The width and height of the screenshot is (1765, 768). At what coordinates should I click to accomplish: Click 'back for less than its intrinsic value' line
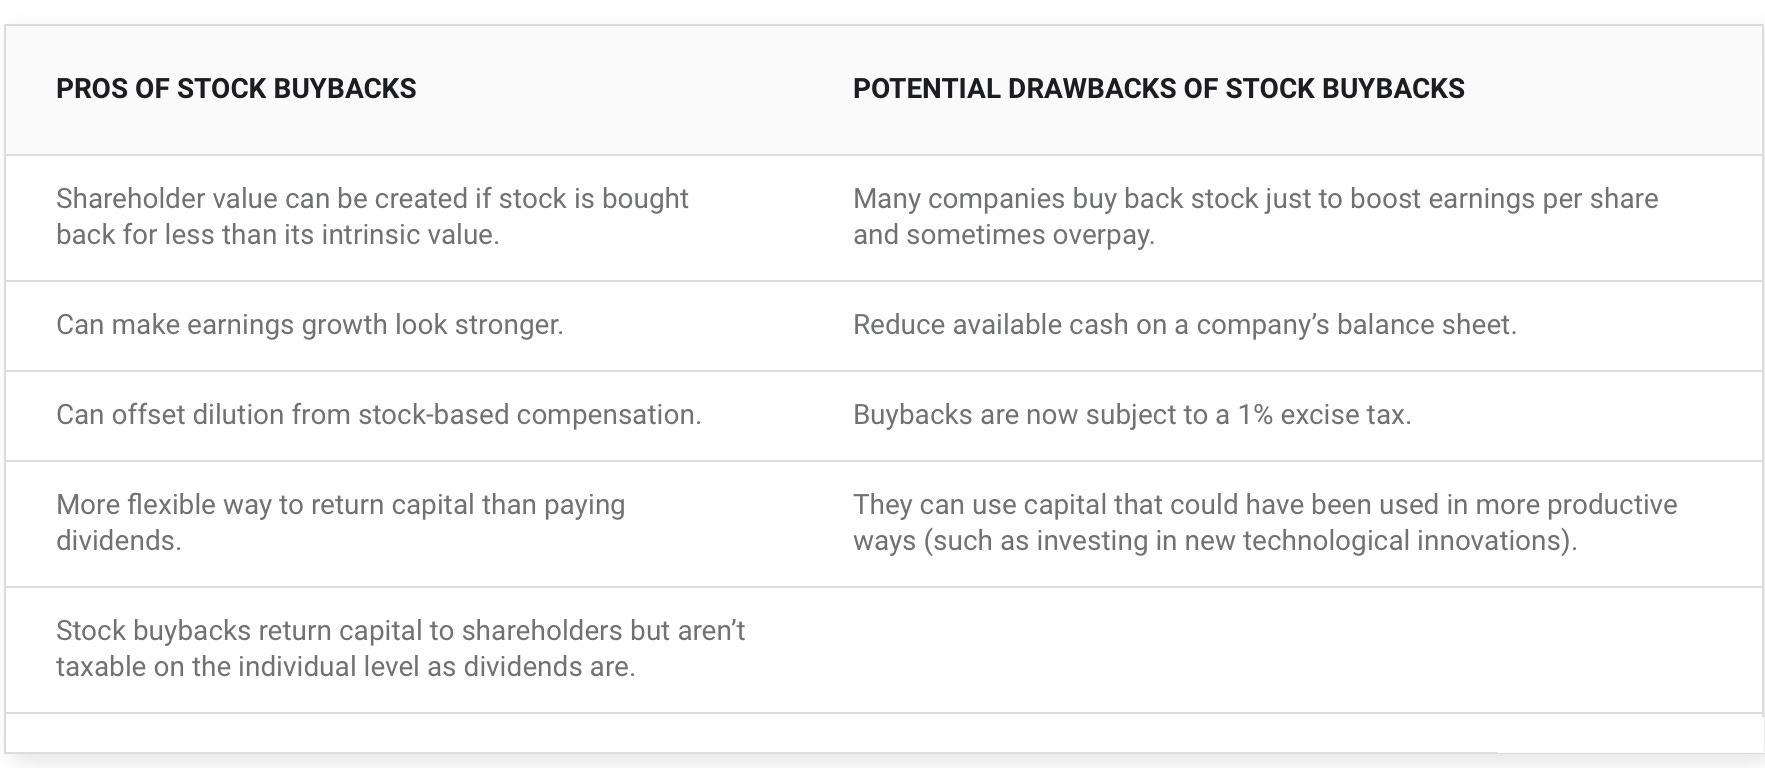pos(277,235)
